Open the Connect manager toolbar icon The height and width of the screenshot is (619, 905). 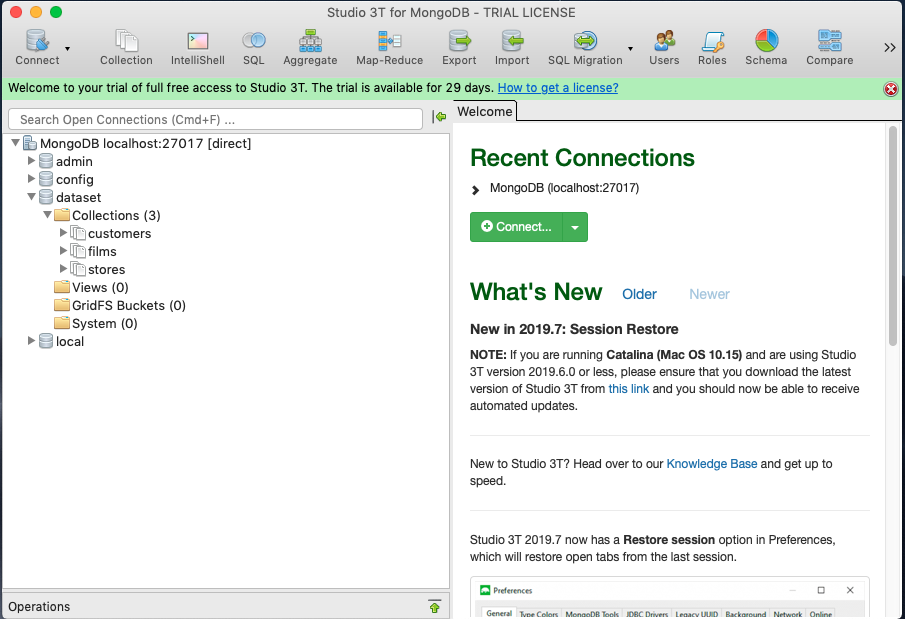pyautogui.click(x=37, y=47)
